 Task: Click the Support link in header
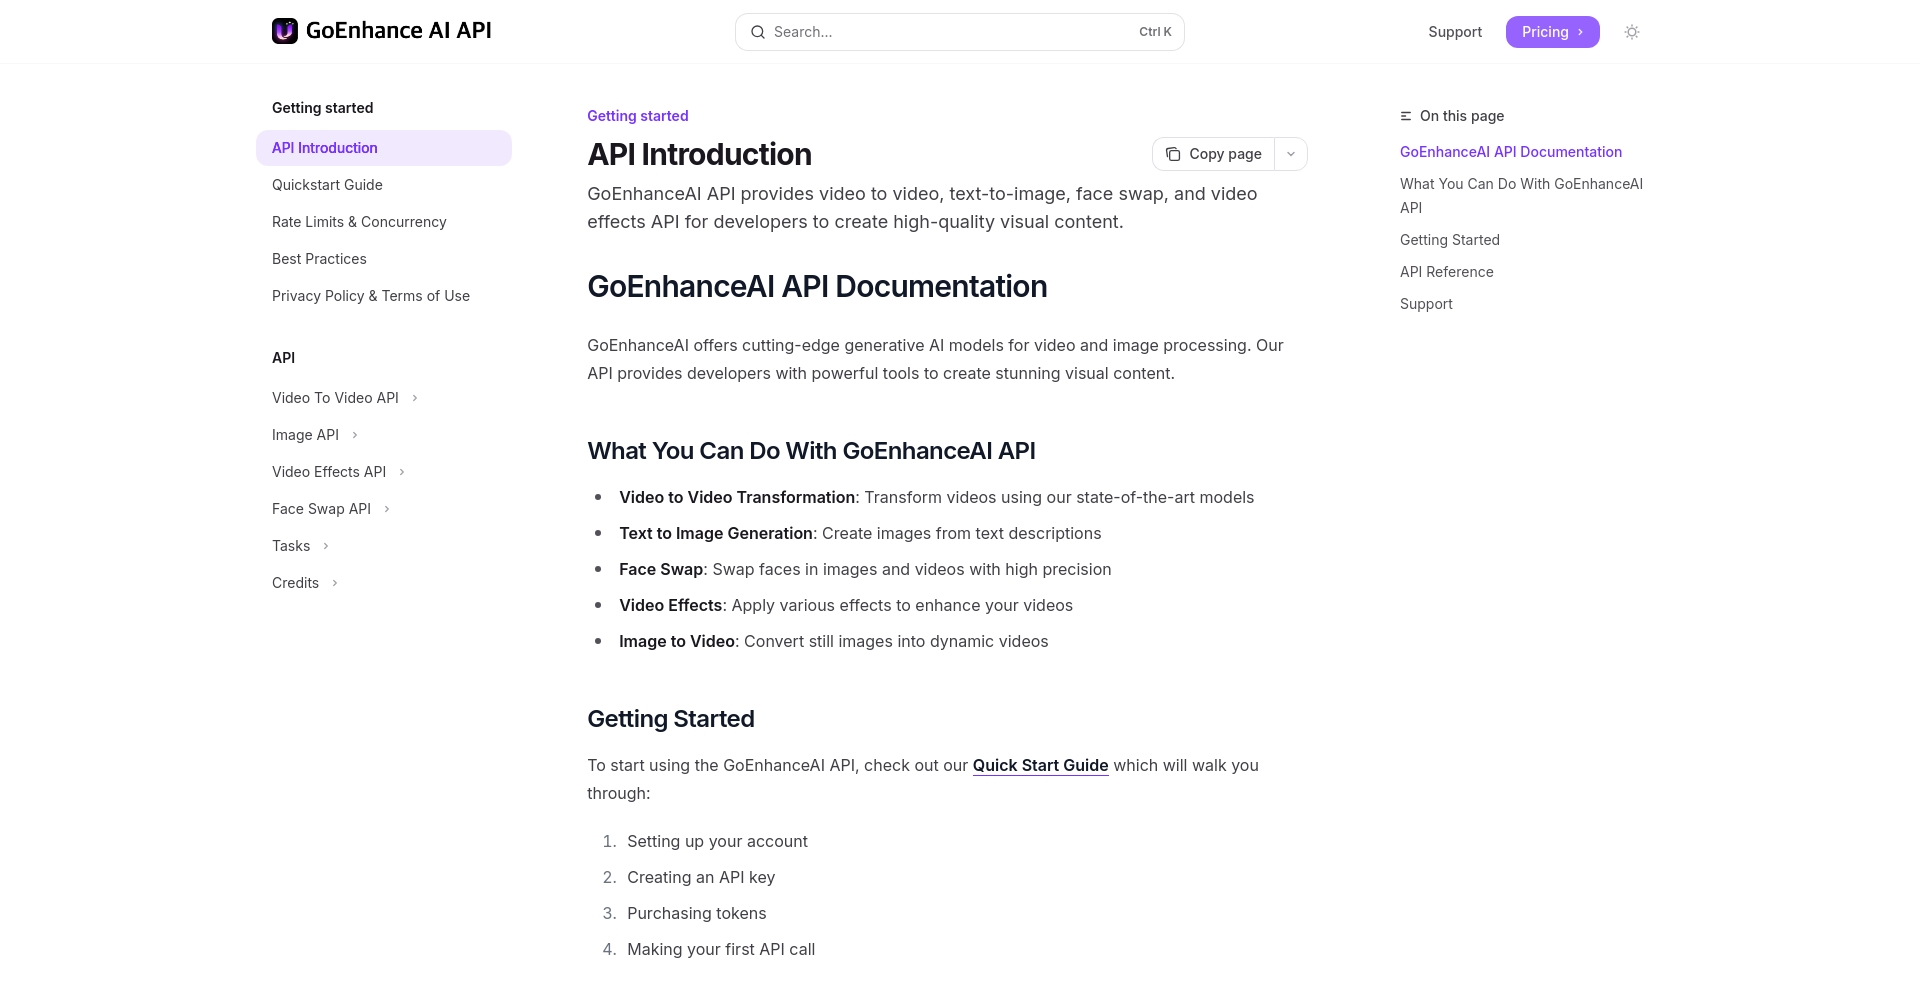(1455, 32)
